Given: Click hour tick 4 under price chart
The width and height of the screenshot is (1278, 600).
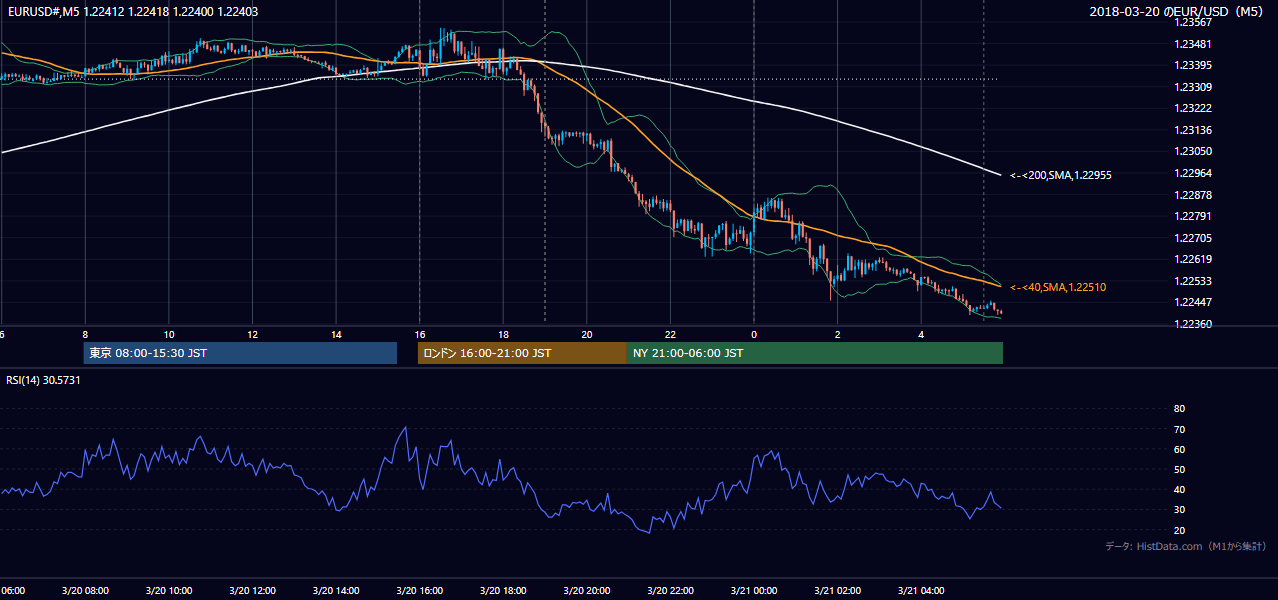Looking at the screenshot, I should 920,334.
